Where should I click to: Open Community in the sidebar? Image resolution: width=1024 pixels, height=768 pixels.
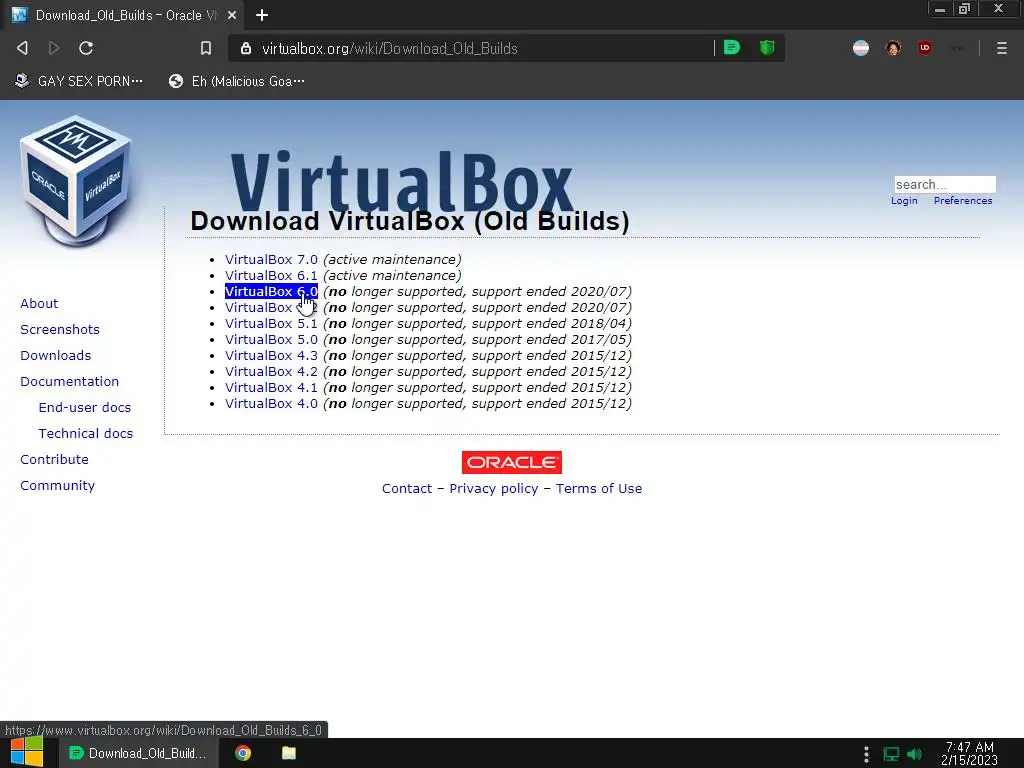pos(57,486)
